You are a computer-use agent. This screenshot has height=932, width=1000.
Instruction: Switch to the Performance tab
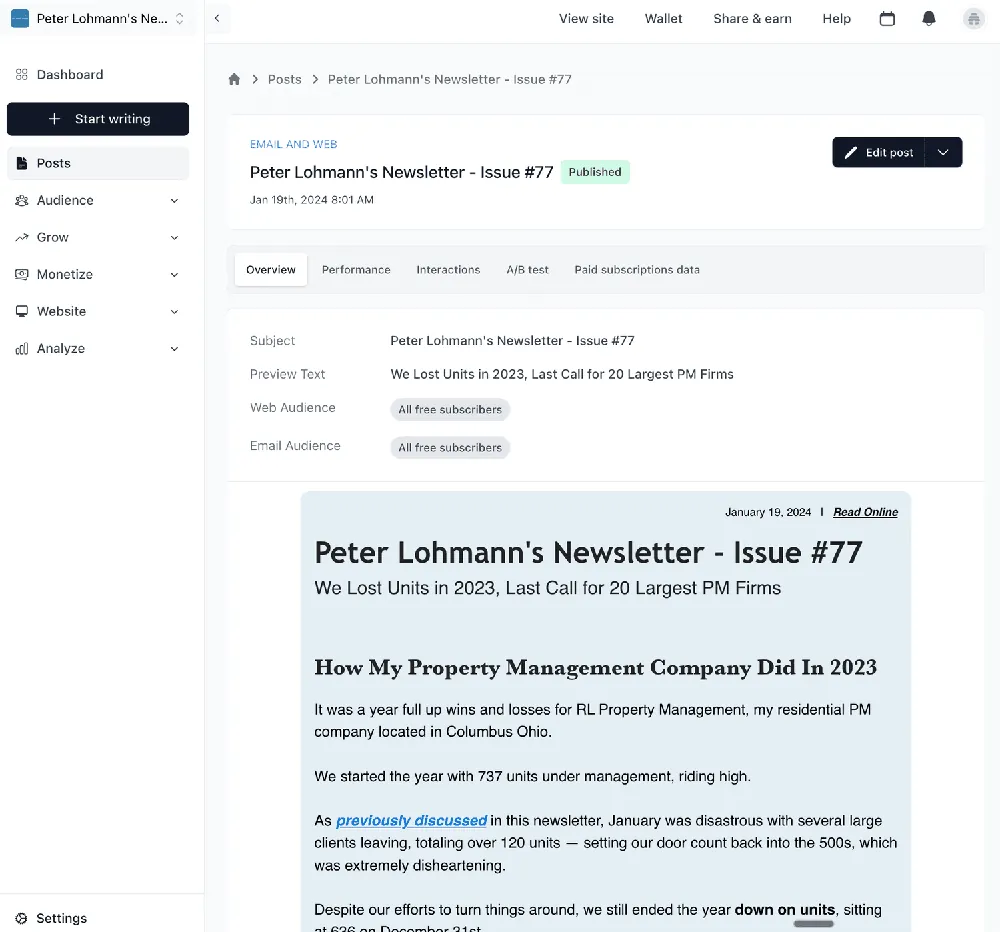point(356,270)
